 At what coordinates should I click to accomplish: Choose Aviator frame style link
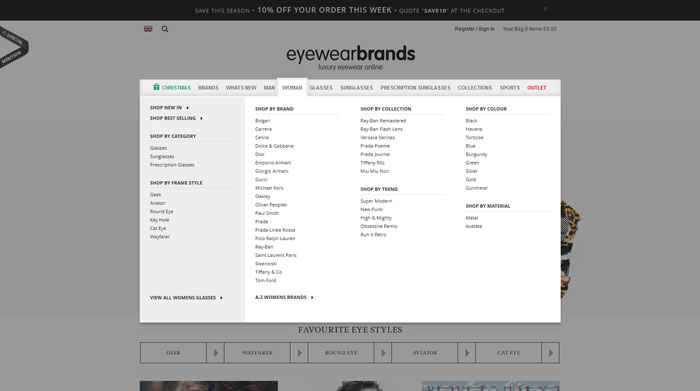pos(158,204)
